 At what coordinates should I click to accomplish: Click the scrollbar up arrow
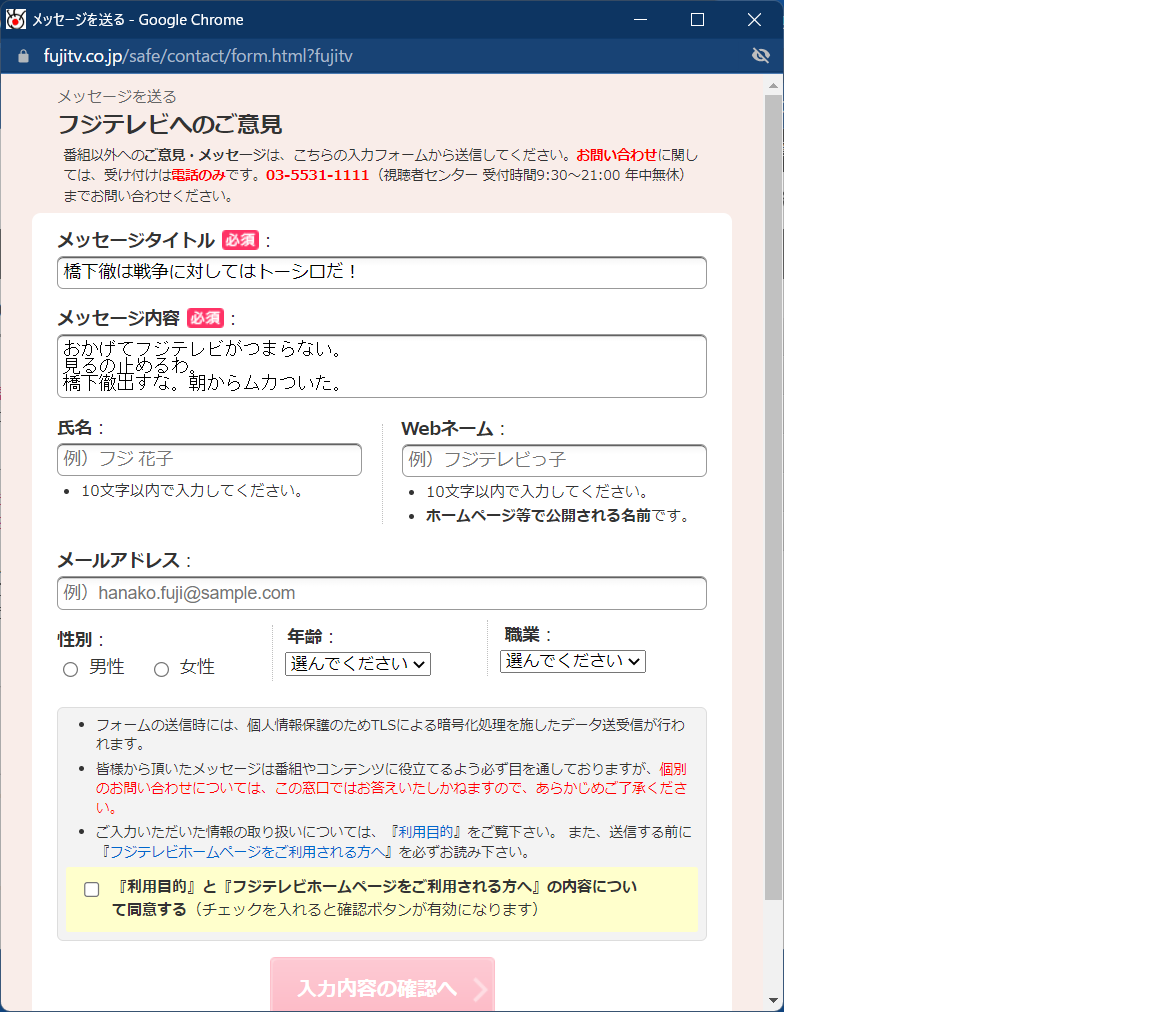point(773,86)
